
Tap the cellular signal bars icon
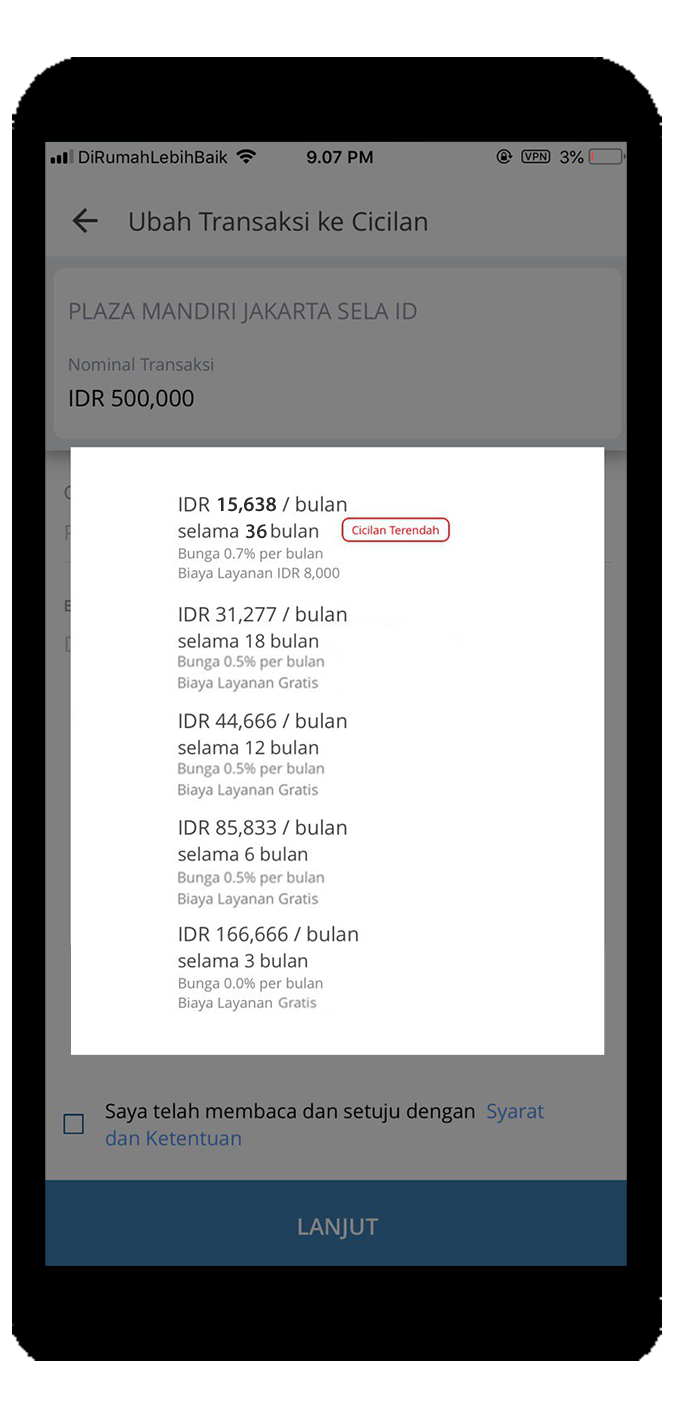61,157
